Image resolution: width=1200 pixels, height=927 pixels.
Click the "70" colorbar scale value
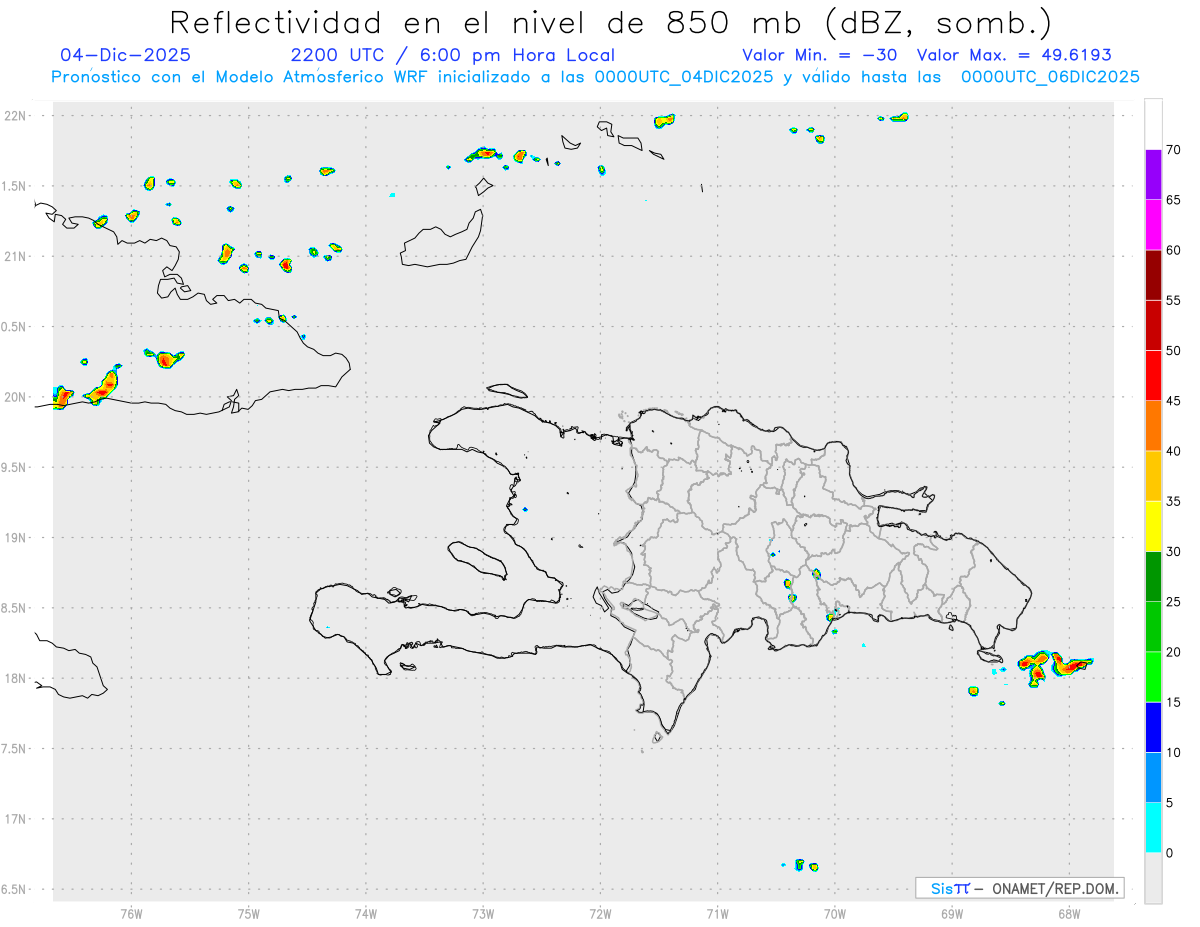[1173, 150]
